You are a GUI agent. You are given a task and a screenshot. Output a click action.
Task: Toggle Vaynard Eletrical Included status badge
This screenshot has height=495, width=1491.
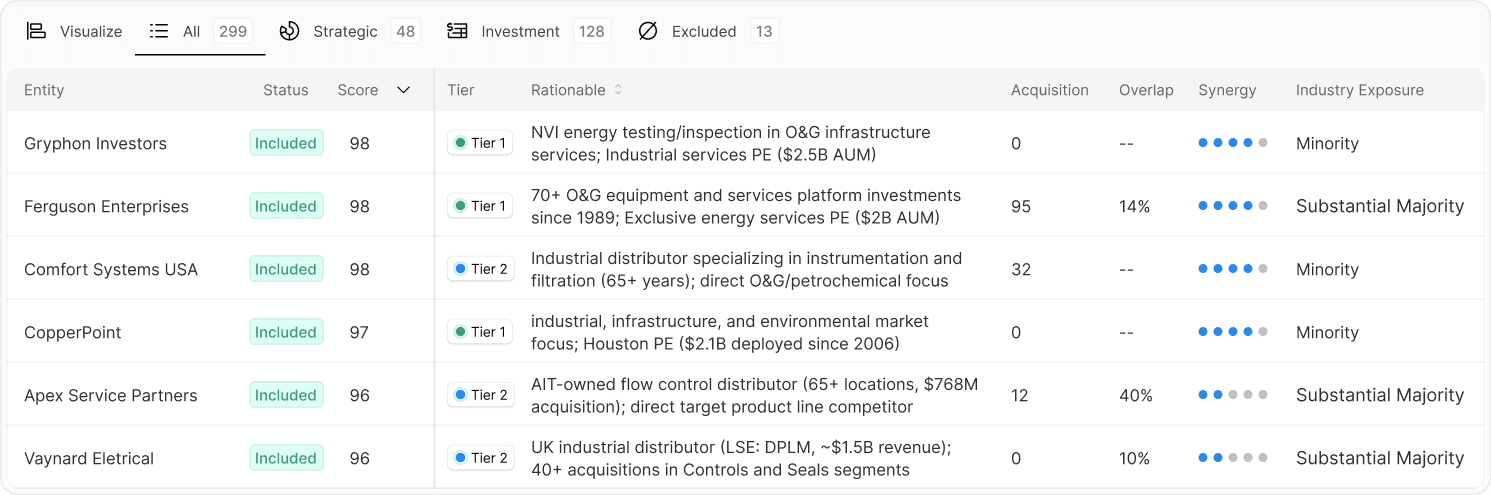(286, 458)
